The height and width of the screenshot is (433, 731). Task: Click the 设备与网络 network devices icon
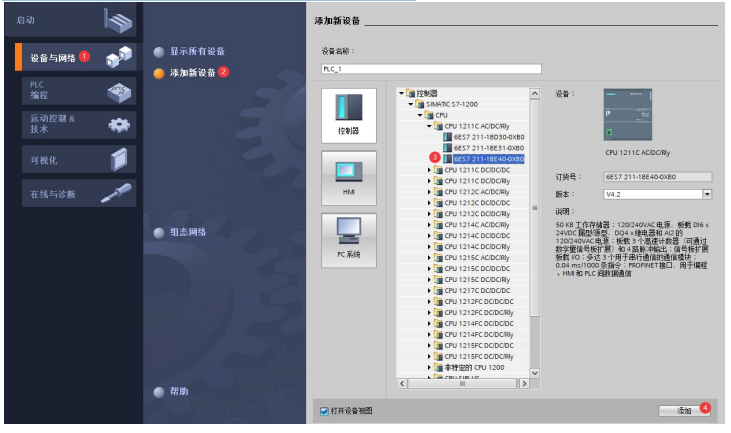(x=119, y=57)
